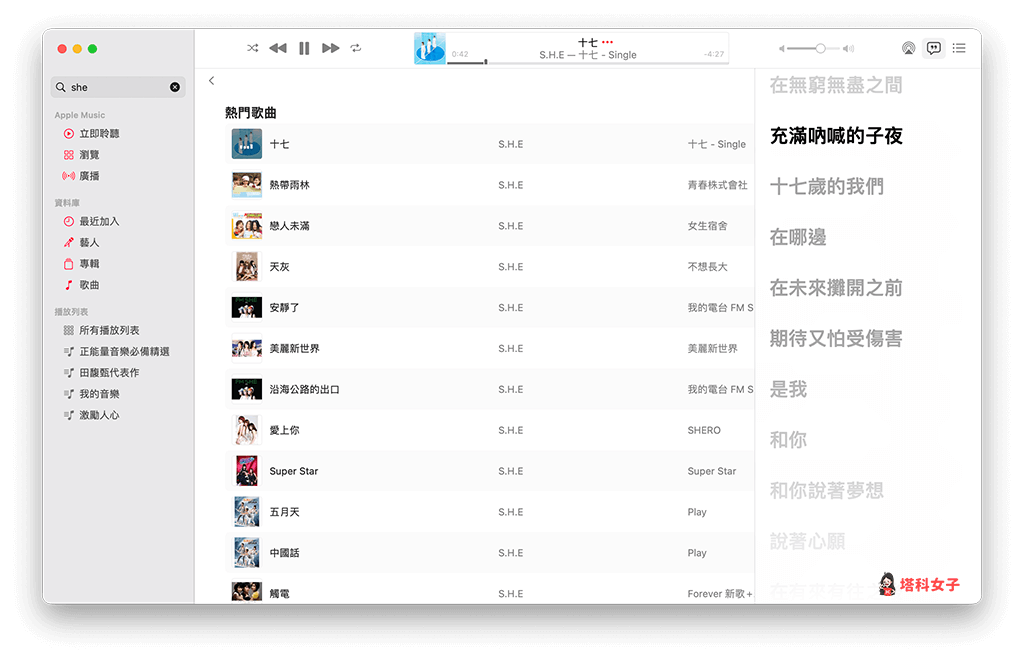Click the search field containing she
Viewport: 1024px width, 660px height.
point(118,87)
